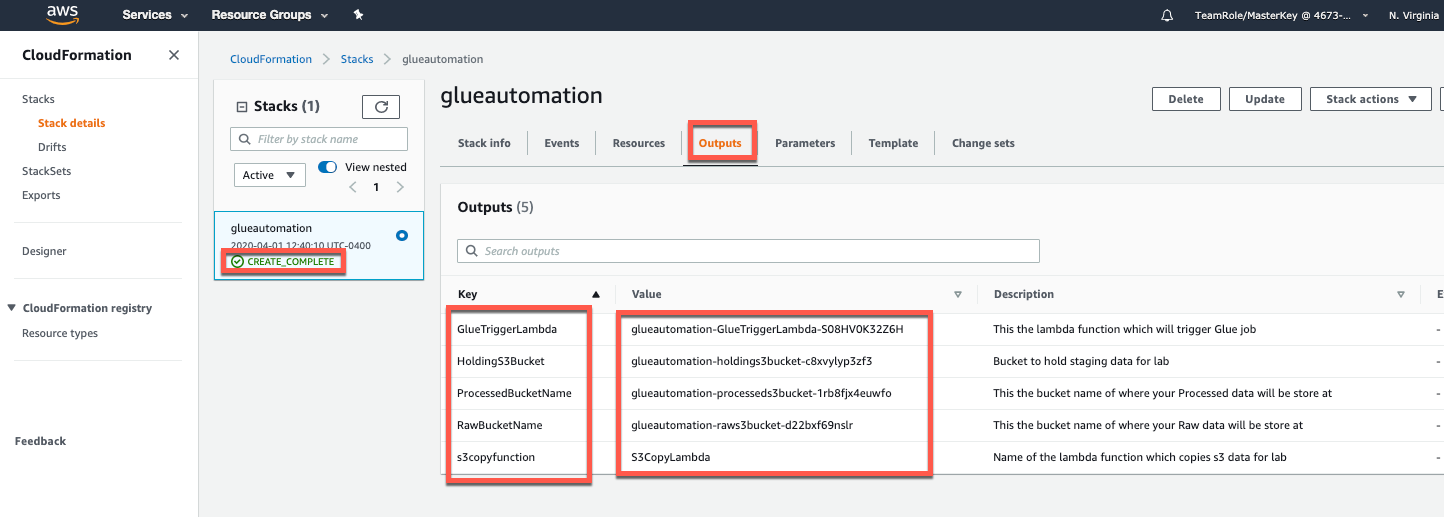Click the AWS logo home icon
This screenshot has width=1444, height=517.
[x=63, y=14]
